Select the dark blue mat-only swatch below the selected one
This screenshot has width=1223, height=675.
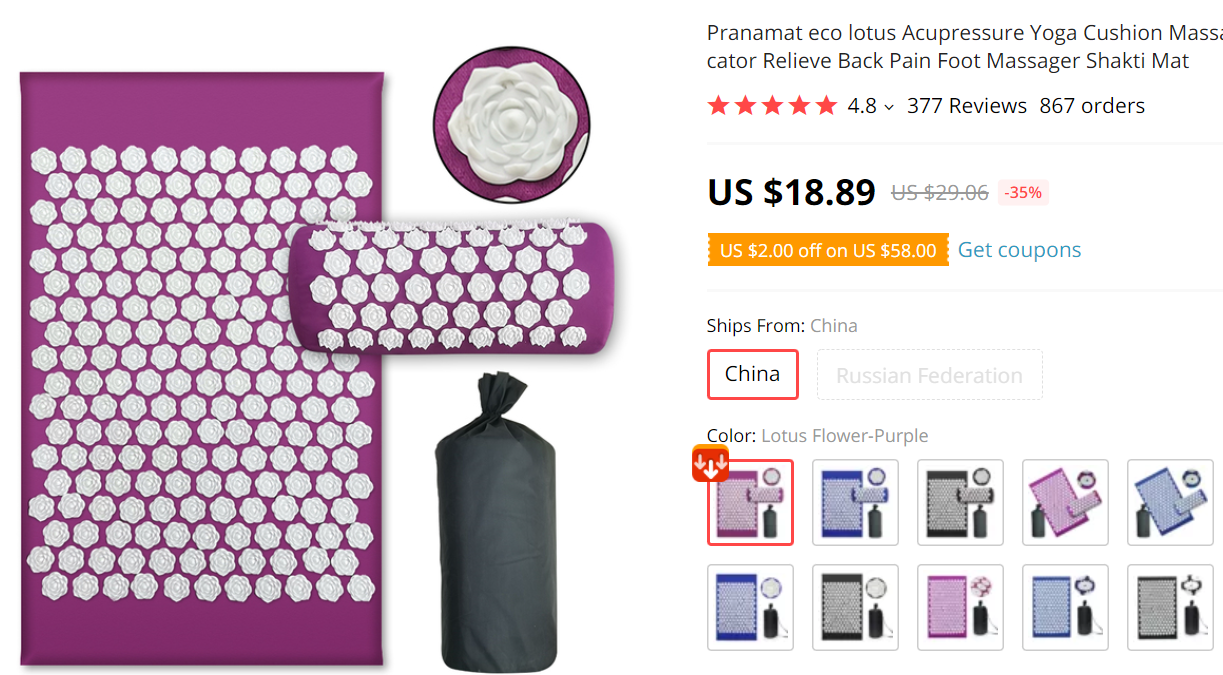751,607
